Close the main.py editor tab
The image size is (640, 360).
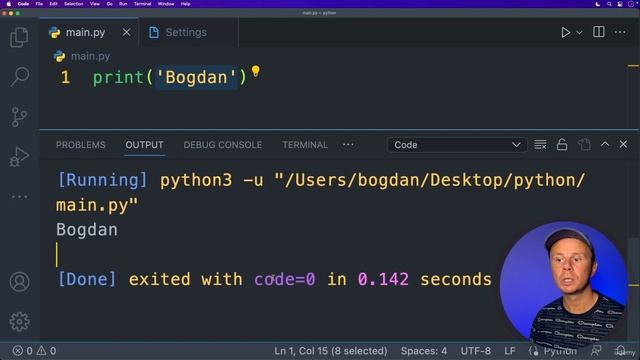127,32
